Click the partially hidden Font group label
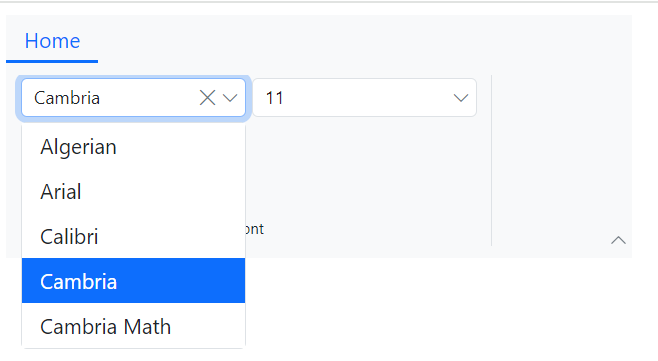The height and width of the screenshot is (361, 658). point(255,229)
